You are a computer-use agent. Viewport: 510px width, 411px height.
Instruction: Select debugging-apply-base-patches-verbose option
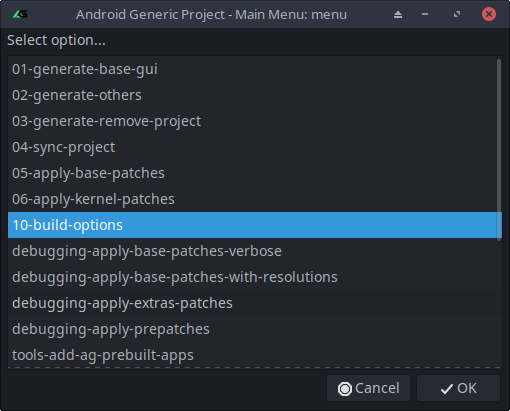[255, 251]
